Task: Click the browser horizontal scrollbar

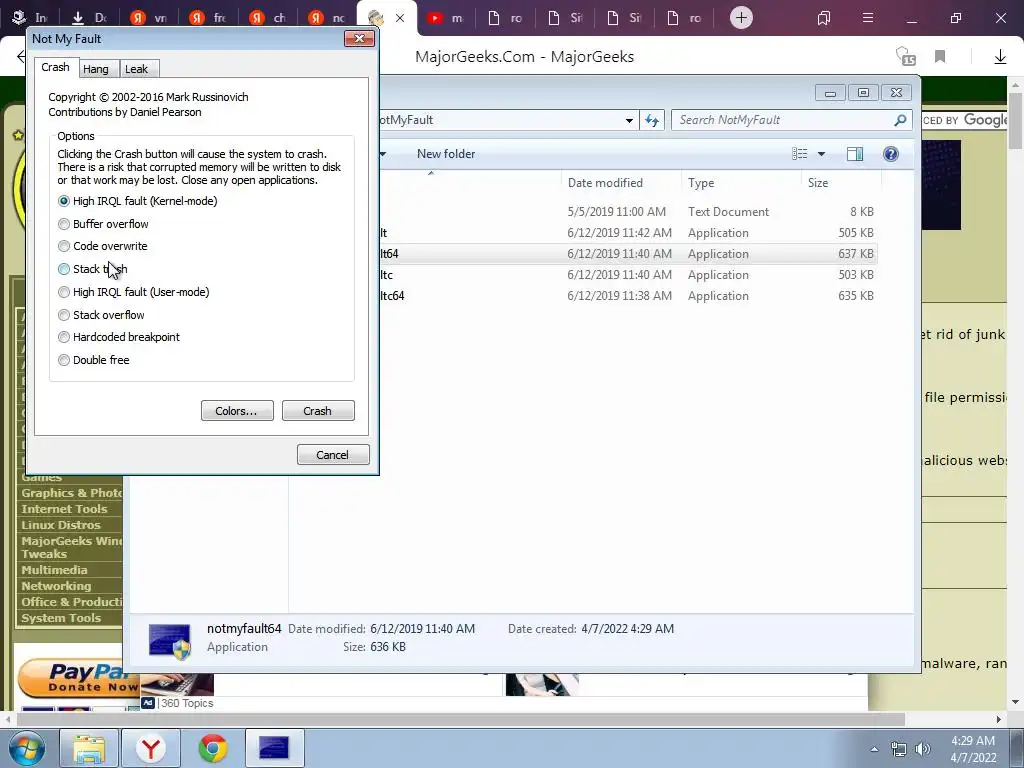Action: click(x=460, y=719)
